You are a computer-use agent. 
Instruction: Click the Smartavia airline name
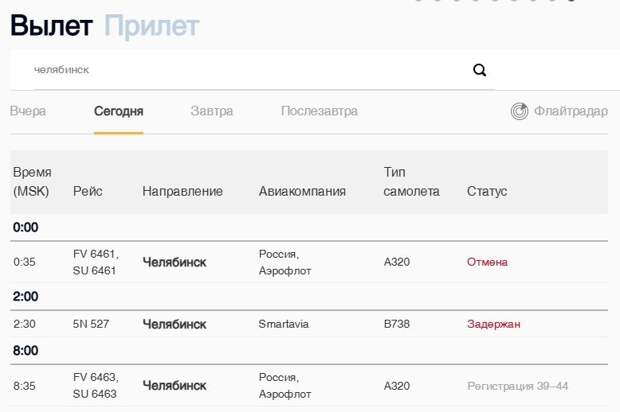click(x=287, y=324)
